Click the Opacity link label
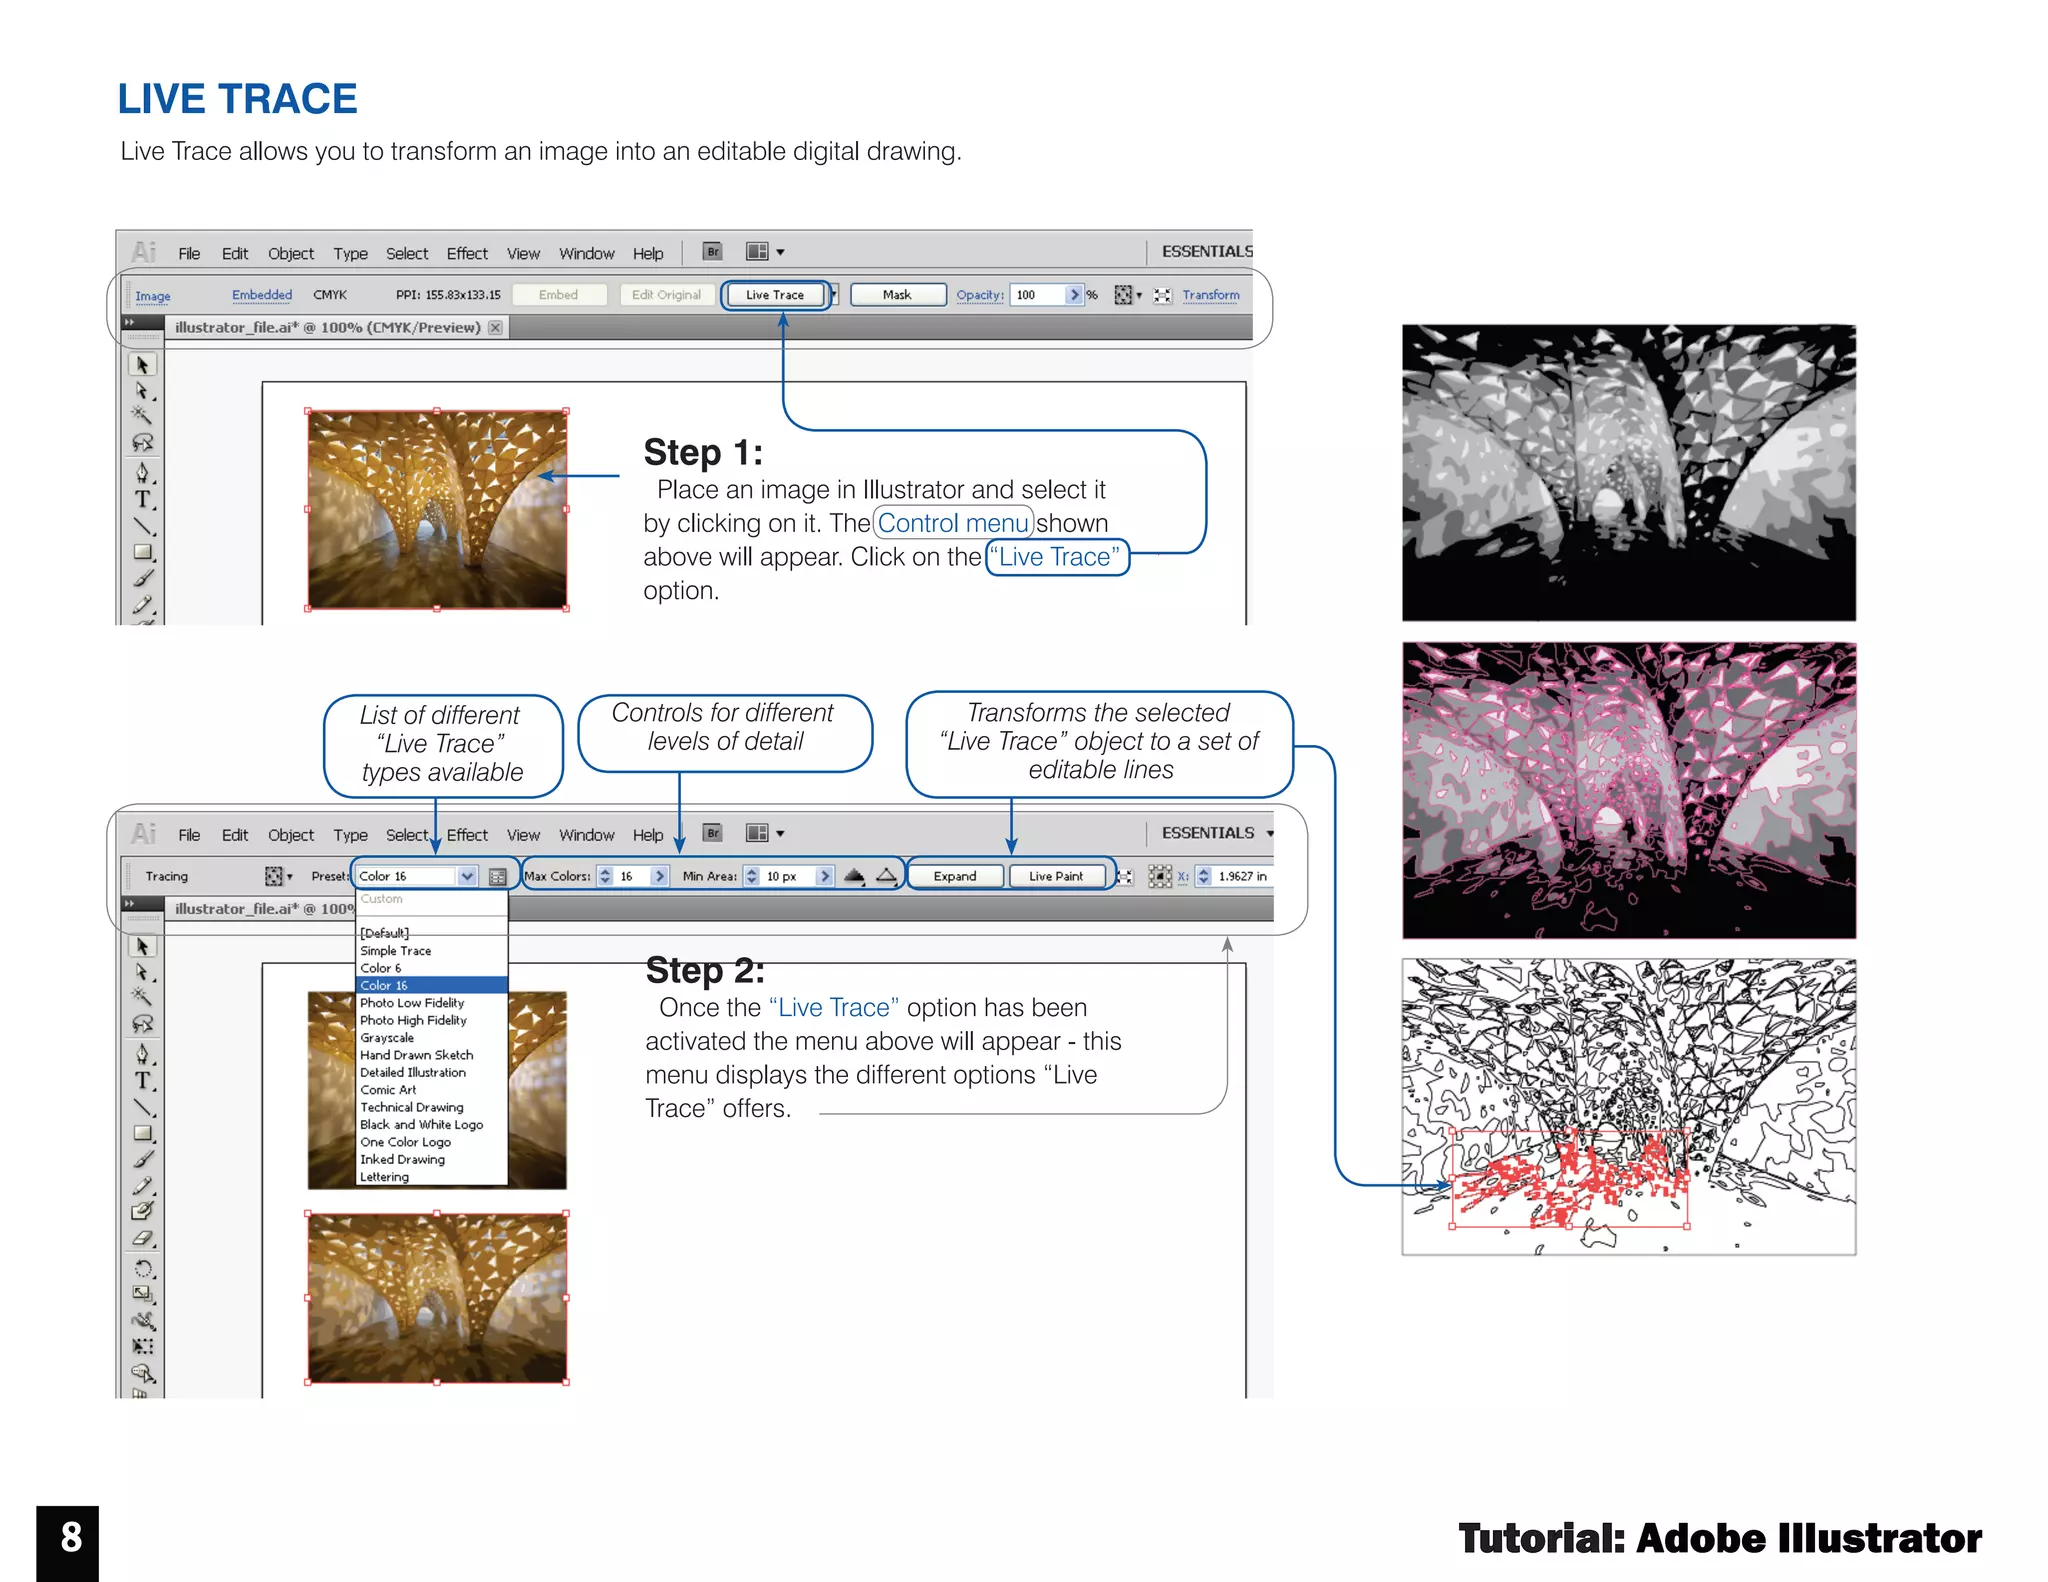2048x1582 pixels. point(980,295)
